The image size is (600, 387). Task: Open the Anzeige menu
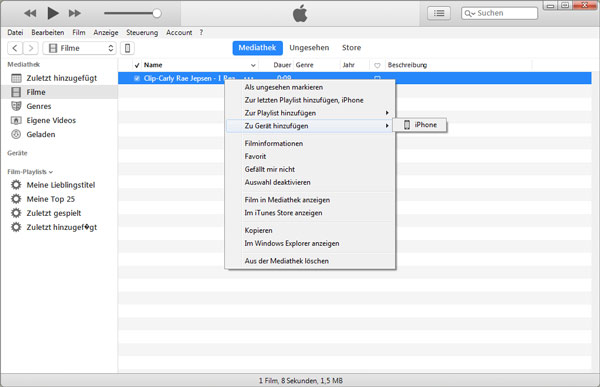[x=106, y=33]
